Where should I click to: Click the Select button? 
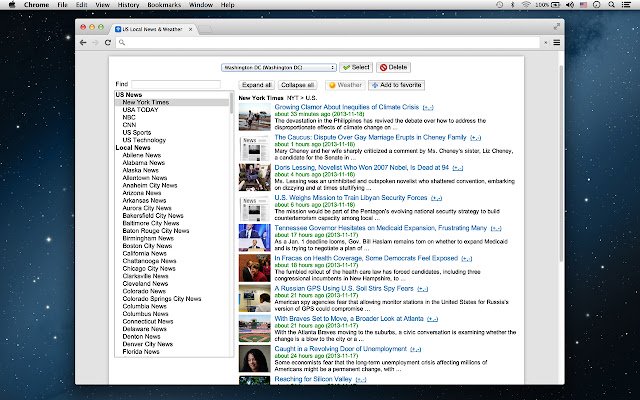[x=356, y=67]
